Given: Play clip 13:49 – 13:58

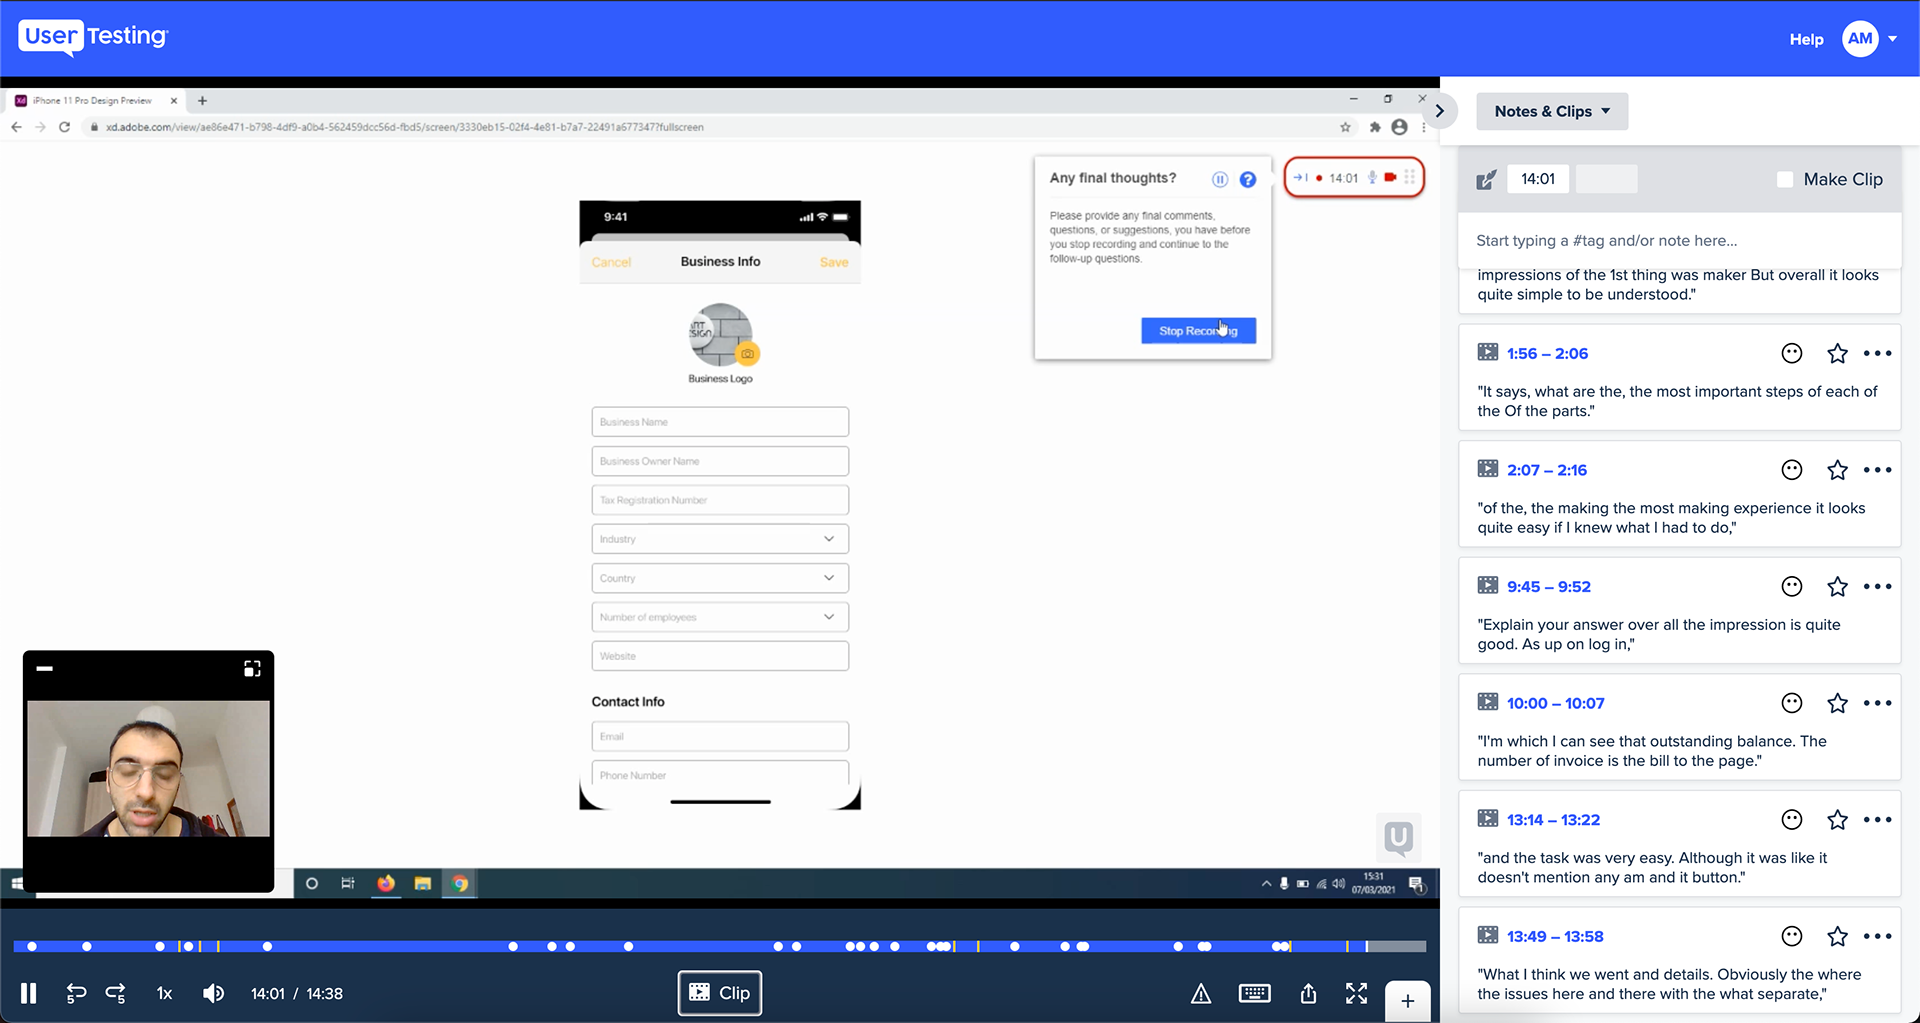Looking at the screenshot, I should [x=1555, y=936].
